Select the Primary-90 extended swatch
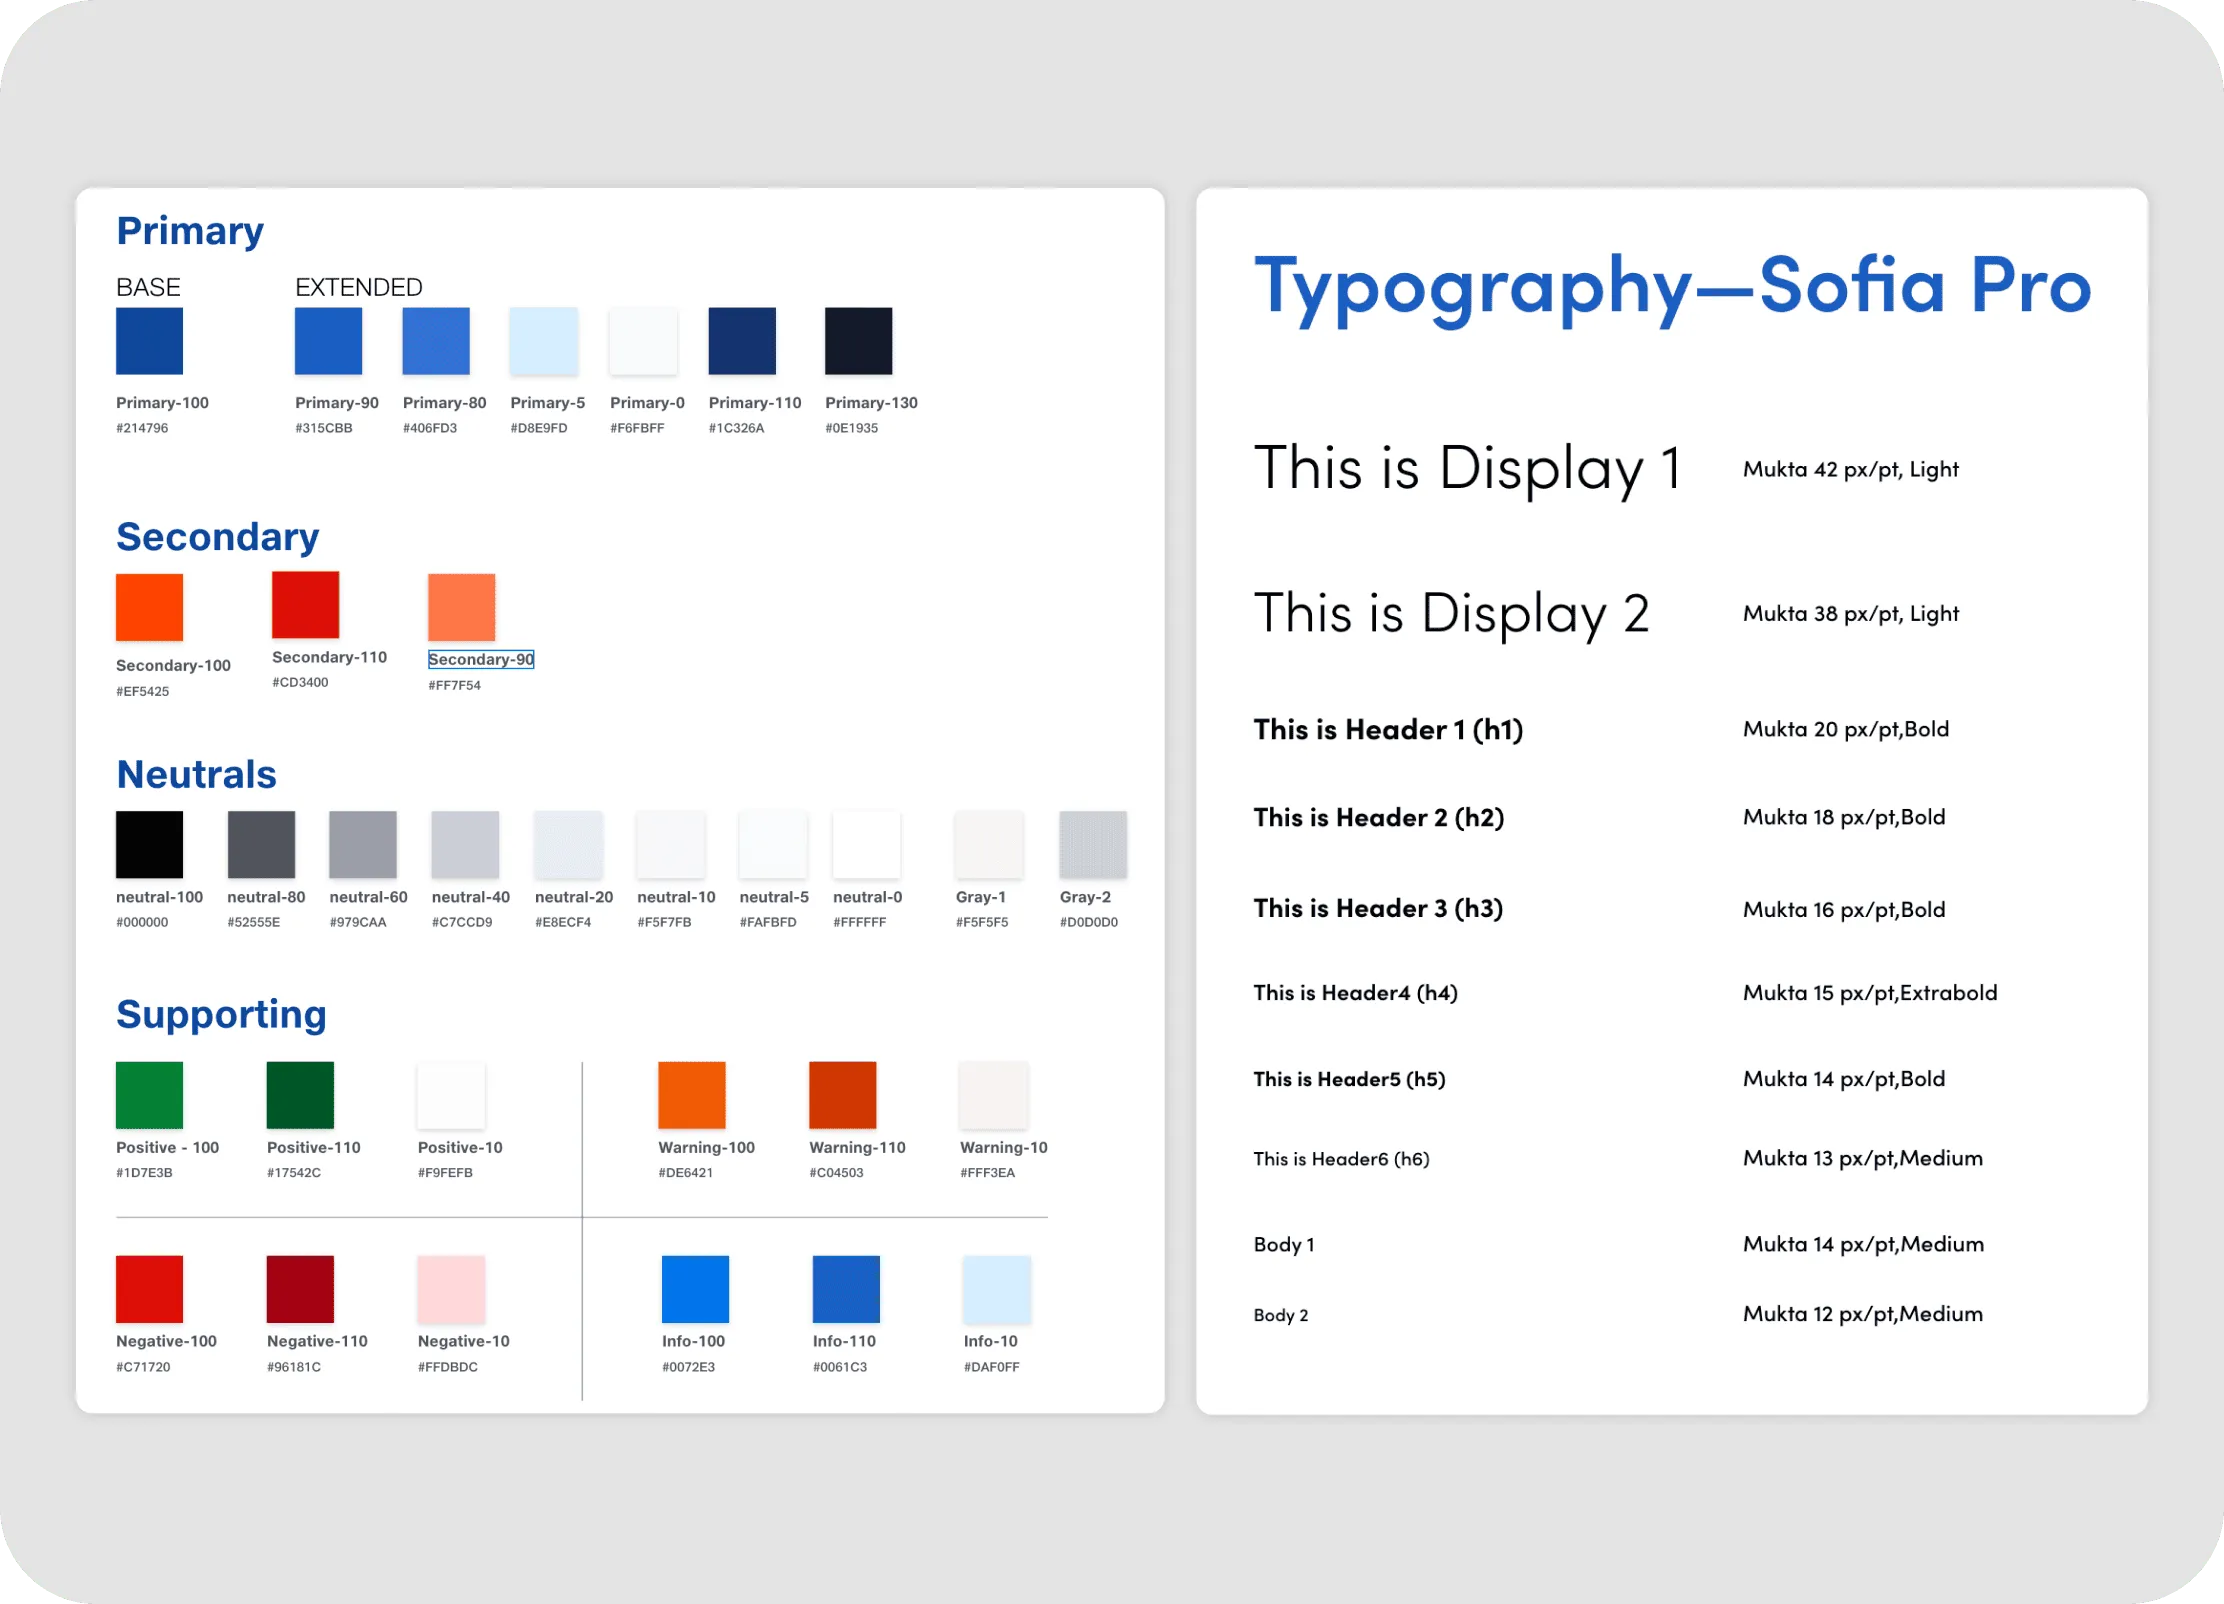This screenshot has width=2224, height=1604. pos(328,340)
